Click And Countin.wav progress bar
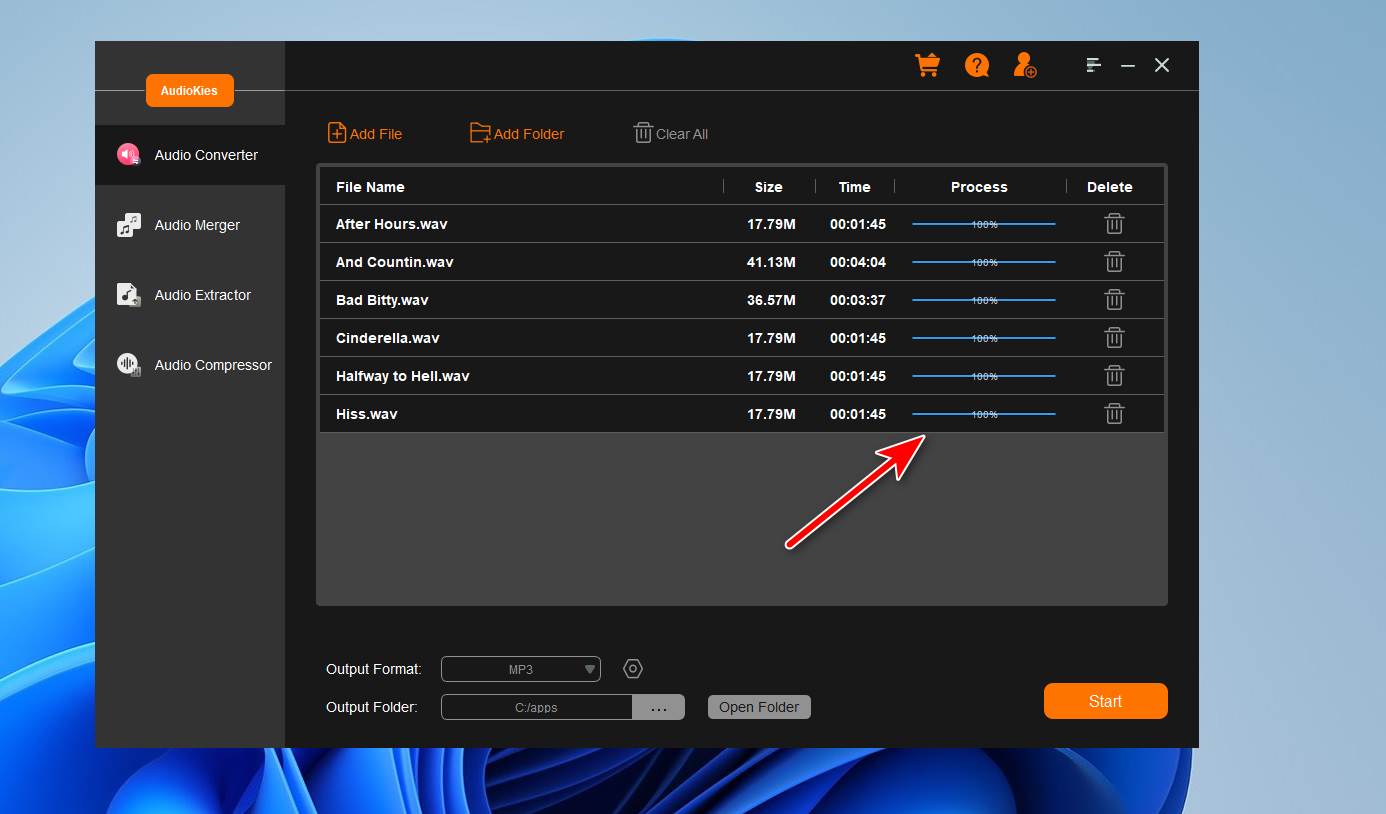The height and width of the screenshot is (814, 1386). [x=984, y=262]
